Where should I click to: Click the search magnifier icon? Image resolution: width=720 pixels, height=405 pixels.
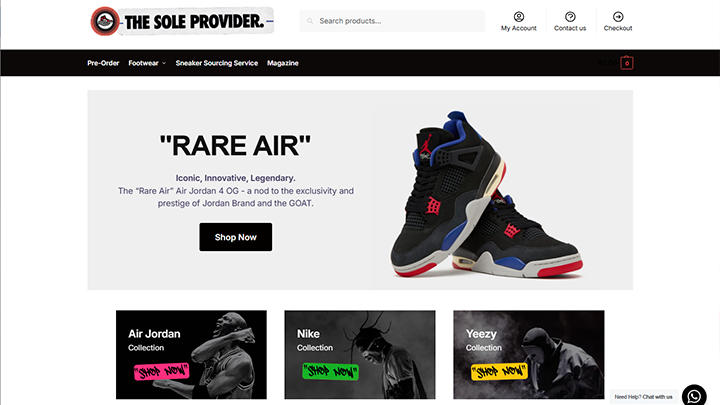[x=310, y=21]
